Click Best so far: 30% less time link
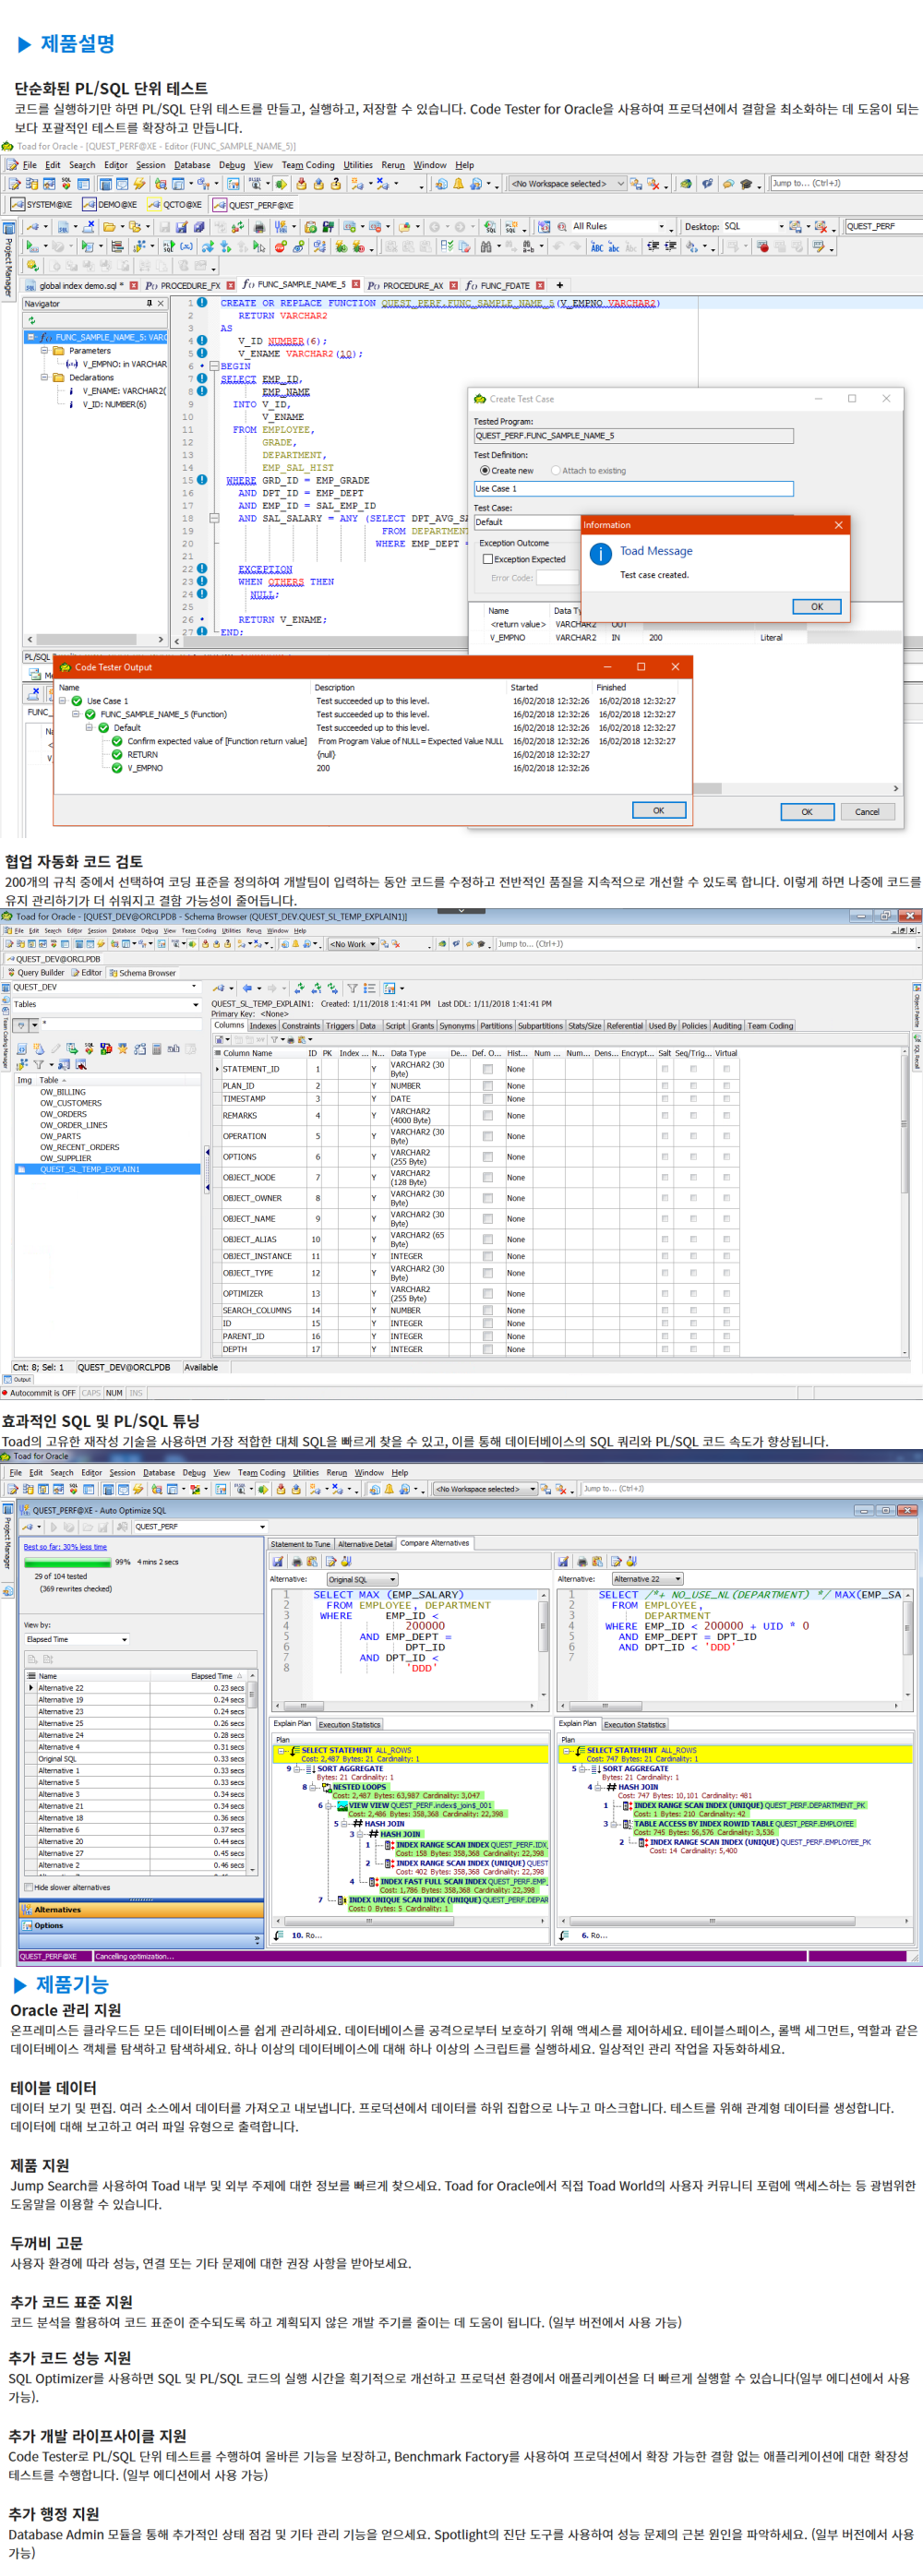 coord(65,1547)
